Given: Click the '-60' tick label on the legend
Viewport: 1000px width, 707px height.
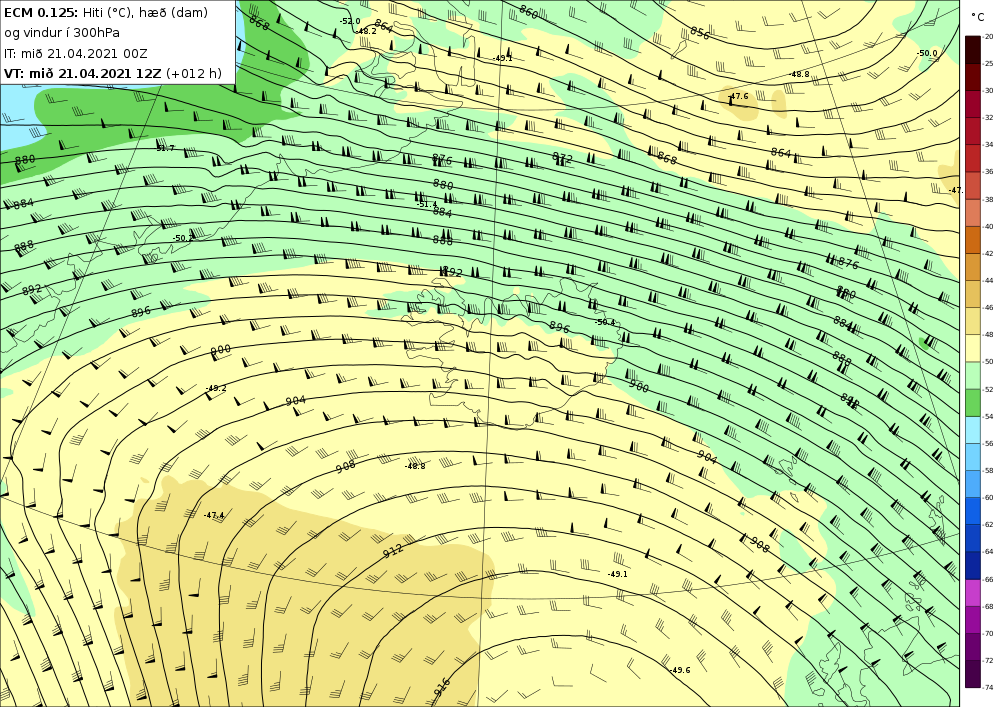Looking at the screenshot, I should click(988, 498).
